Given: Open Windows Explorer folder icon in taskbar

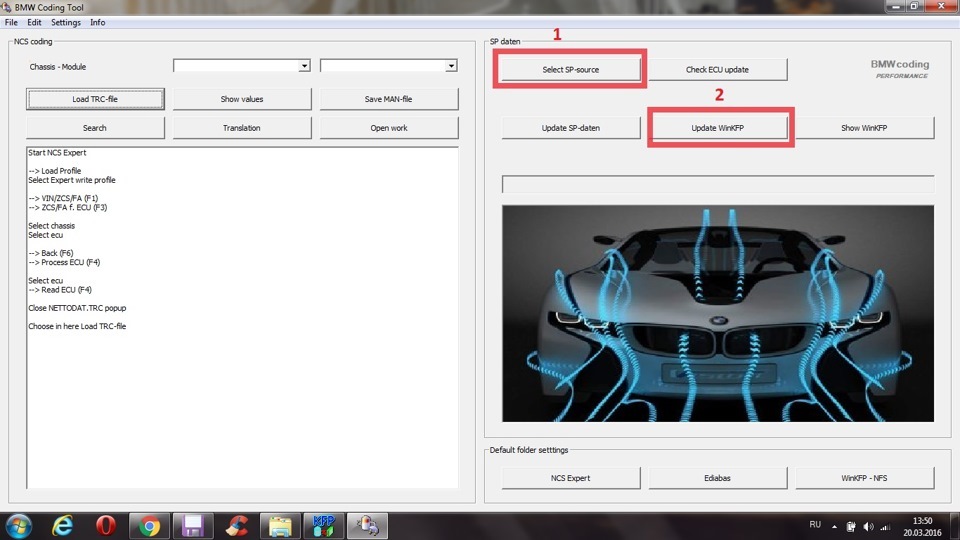Looking at the screenshot, I should (280, 526).
